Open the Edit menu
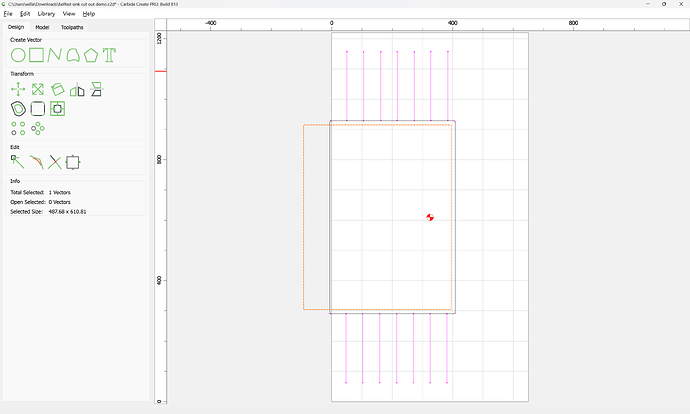690x414 pixels. coord(25,14)
